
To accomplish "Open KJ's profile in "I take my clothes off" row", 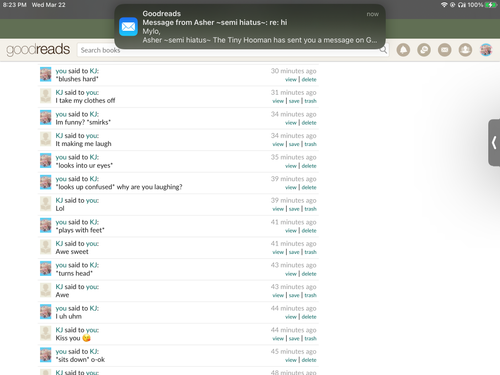I will tap(59, 92).
